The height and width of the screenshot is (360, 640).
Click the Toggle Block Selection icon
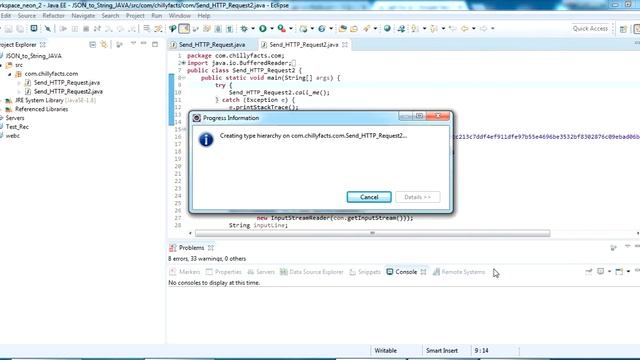[218, 29]
